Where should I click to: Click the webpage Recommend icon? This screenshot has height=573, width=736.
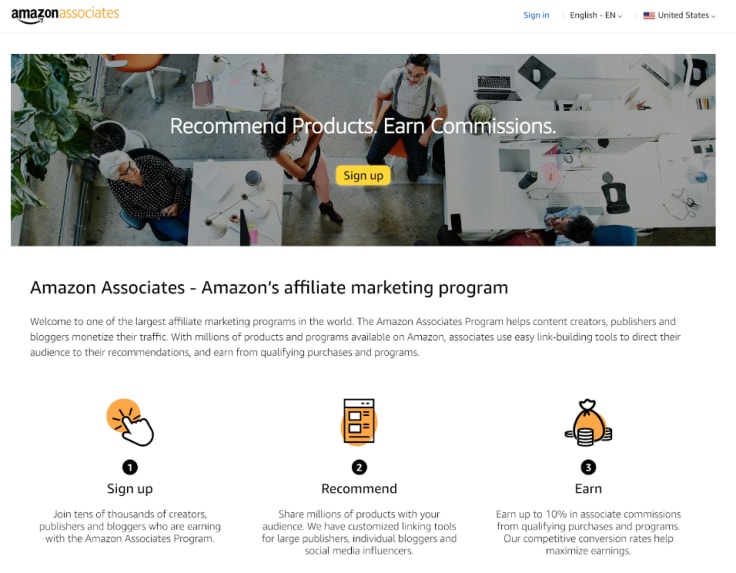359,421
